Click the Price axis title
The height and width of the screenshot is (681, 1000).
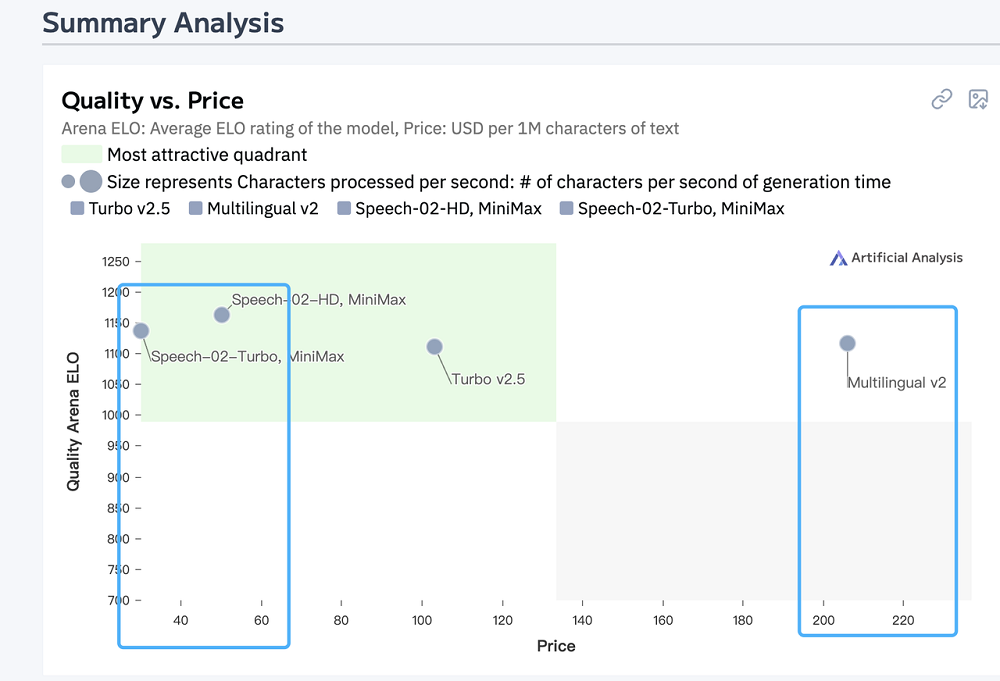point(556,646)
